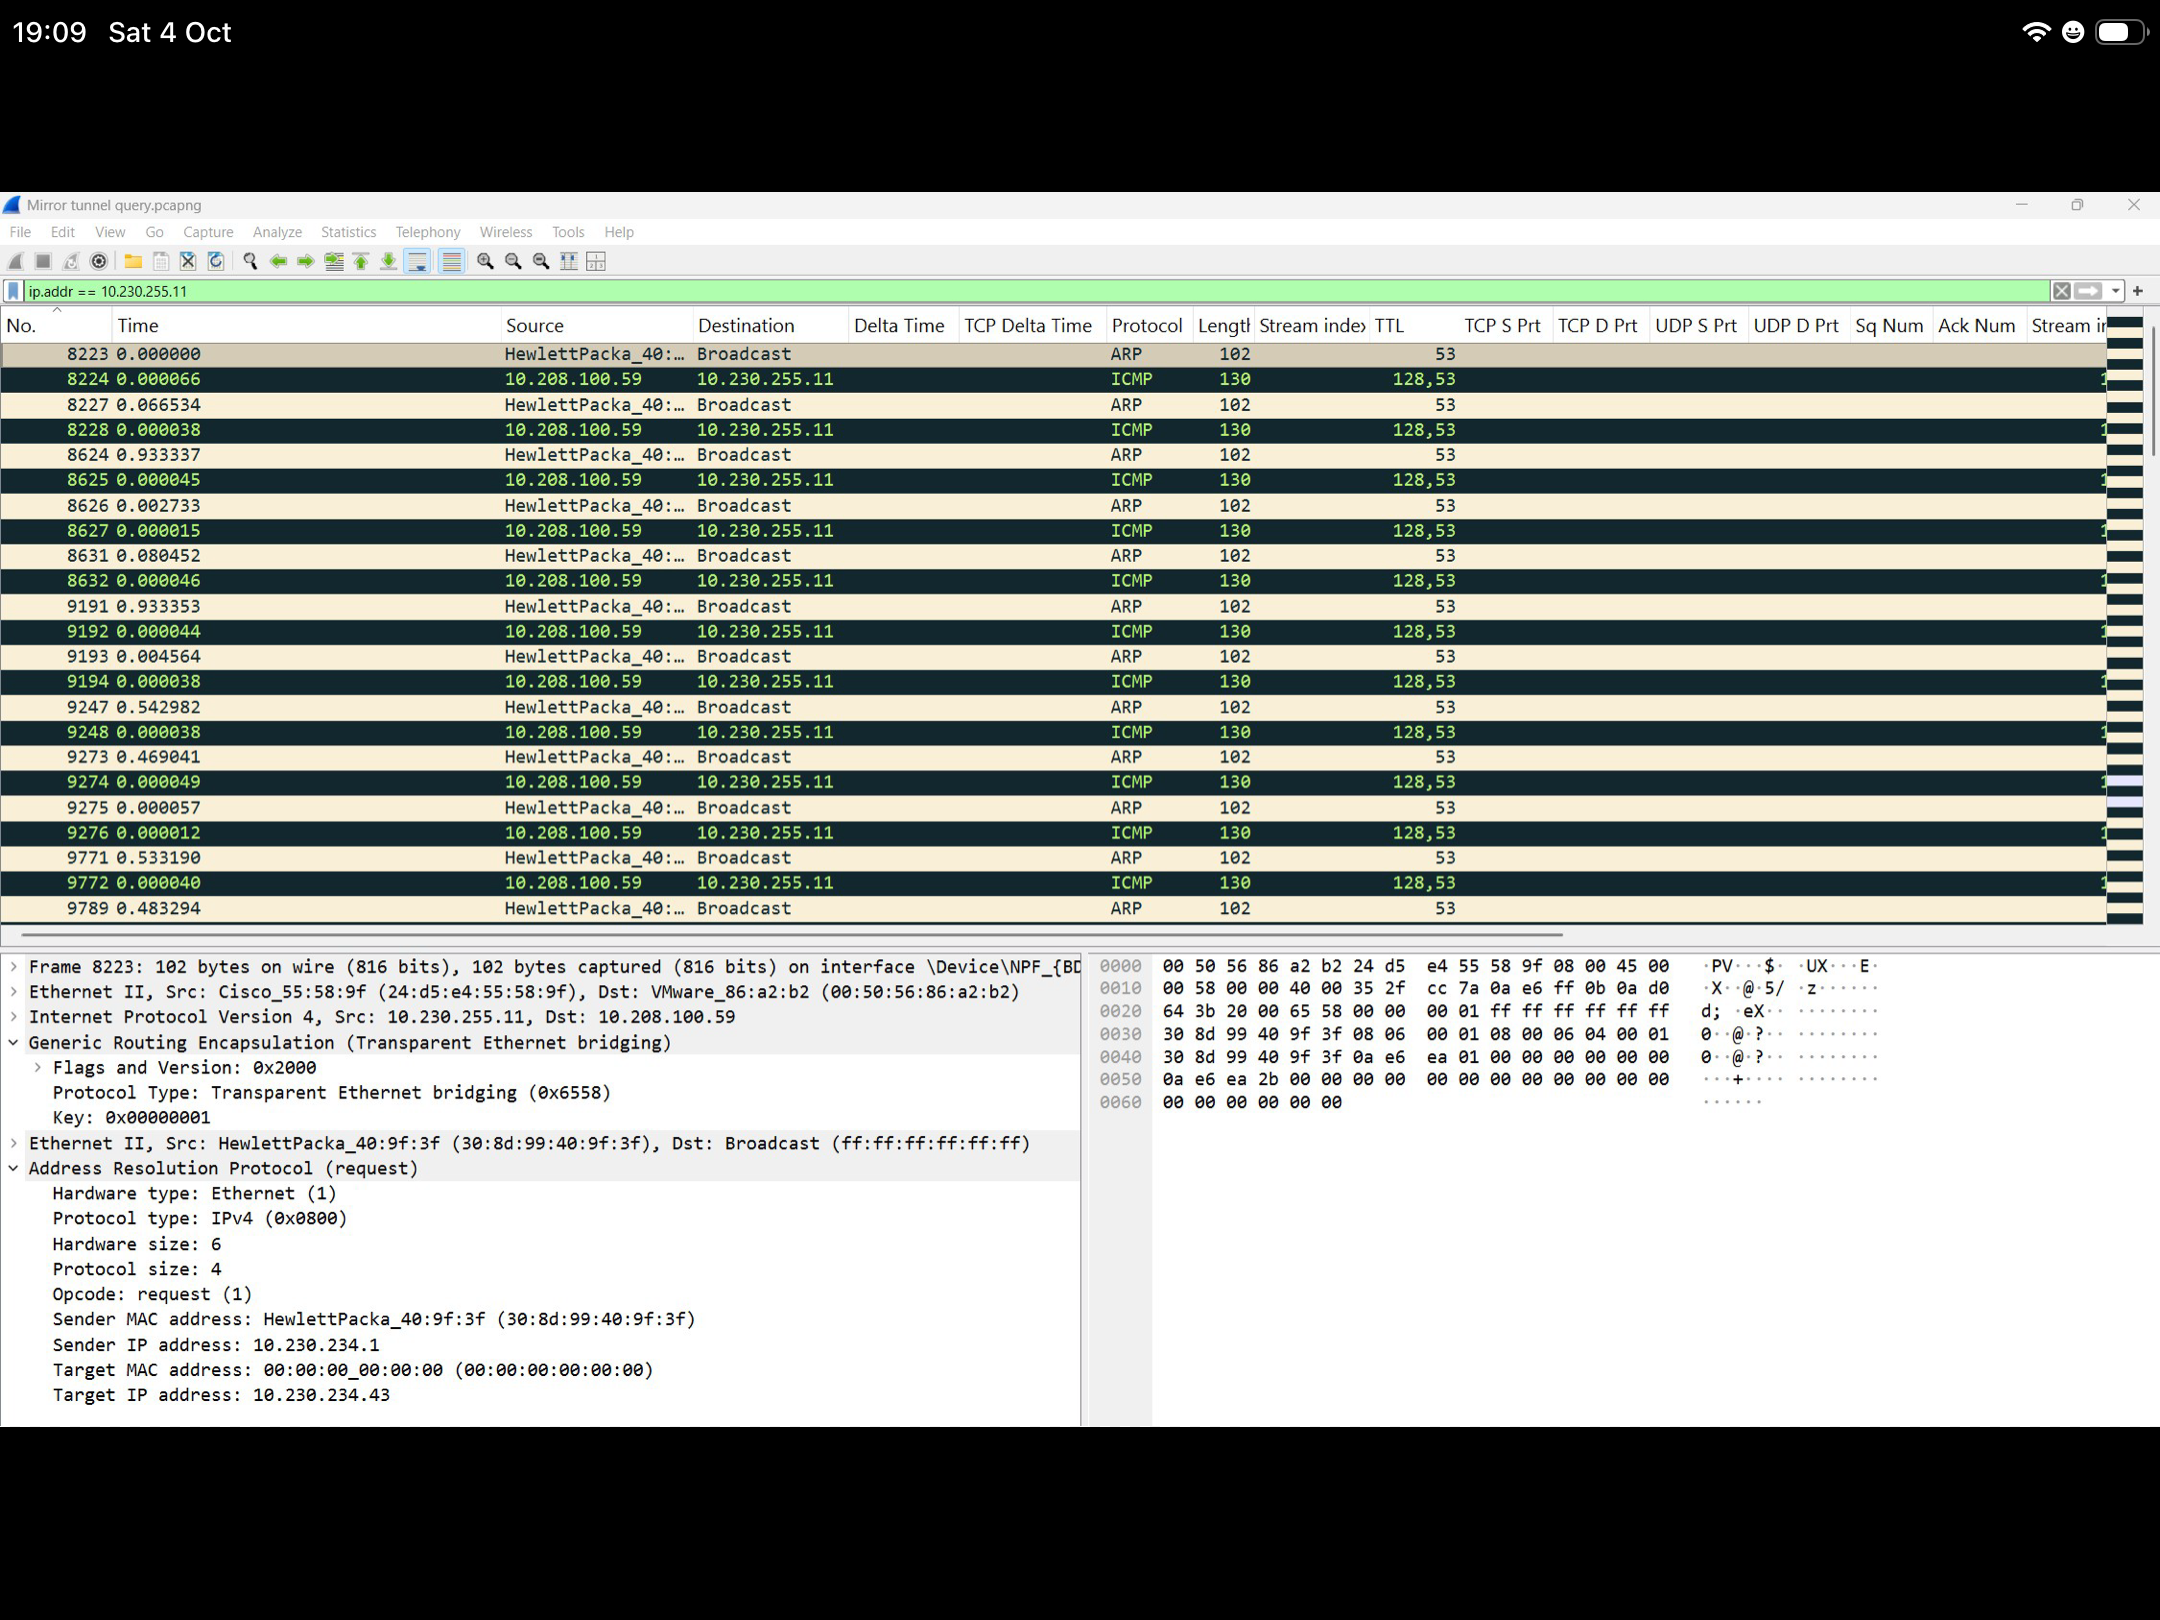Click the Find packet magnifier icon
The image size is (2160, 1620).
click(x=250, y=261)
